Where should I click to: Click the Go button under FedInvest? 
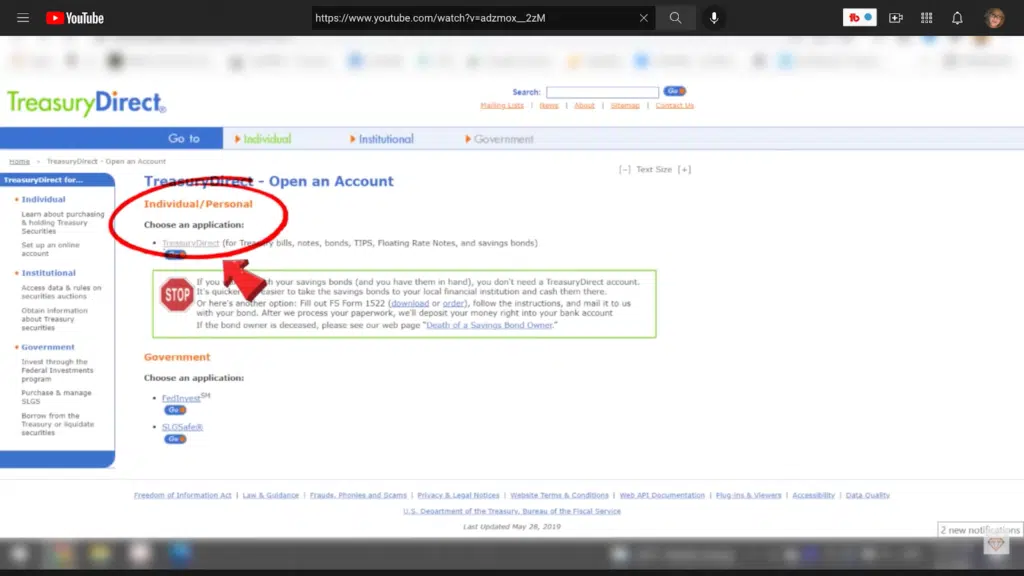tap(175, 410)
